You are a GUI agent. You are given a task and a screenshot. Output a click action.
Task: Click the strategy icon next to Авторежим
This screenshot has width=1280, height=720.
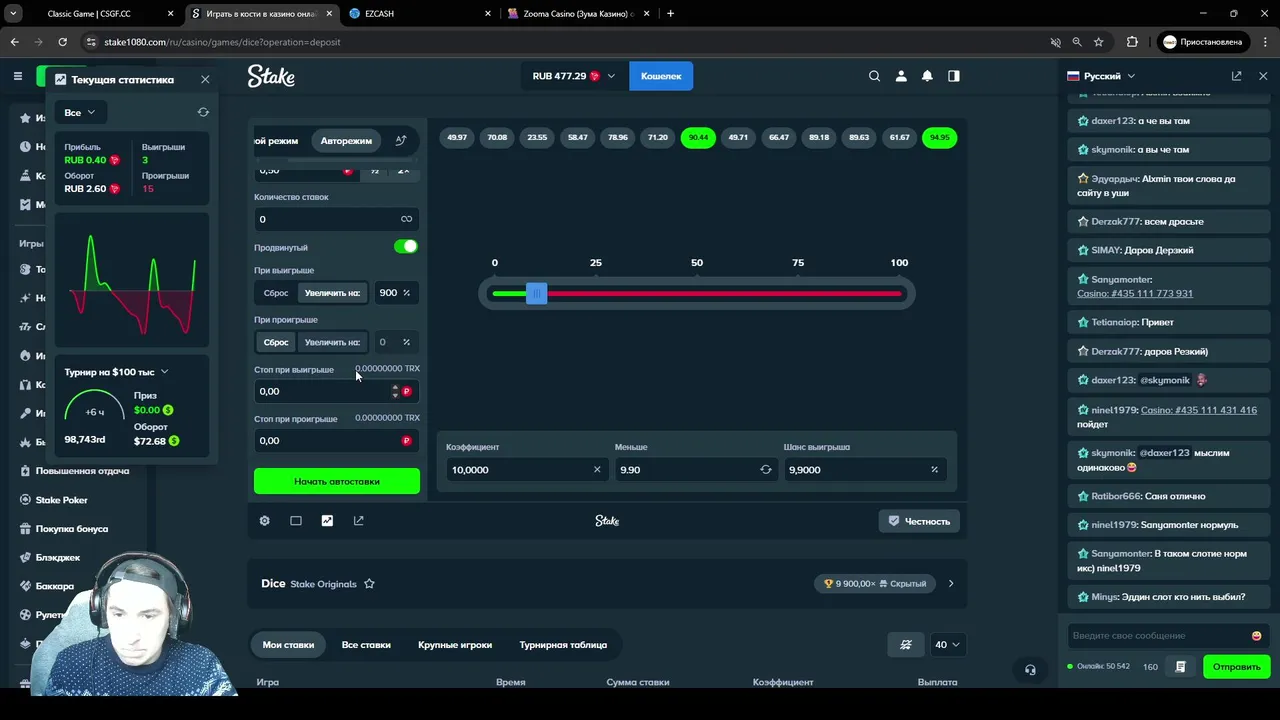click(x=401, y=141)
